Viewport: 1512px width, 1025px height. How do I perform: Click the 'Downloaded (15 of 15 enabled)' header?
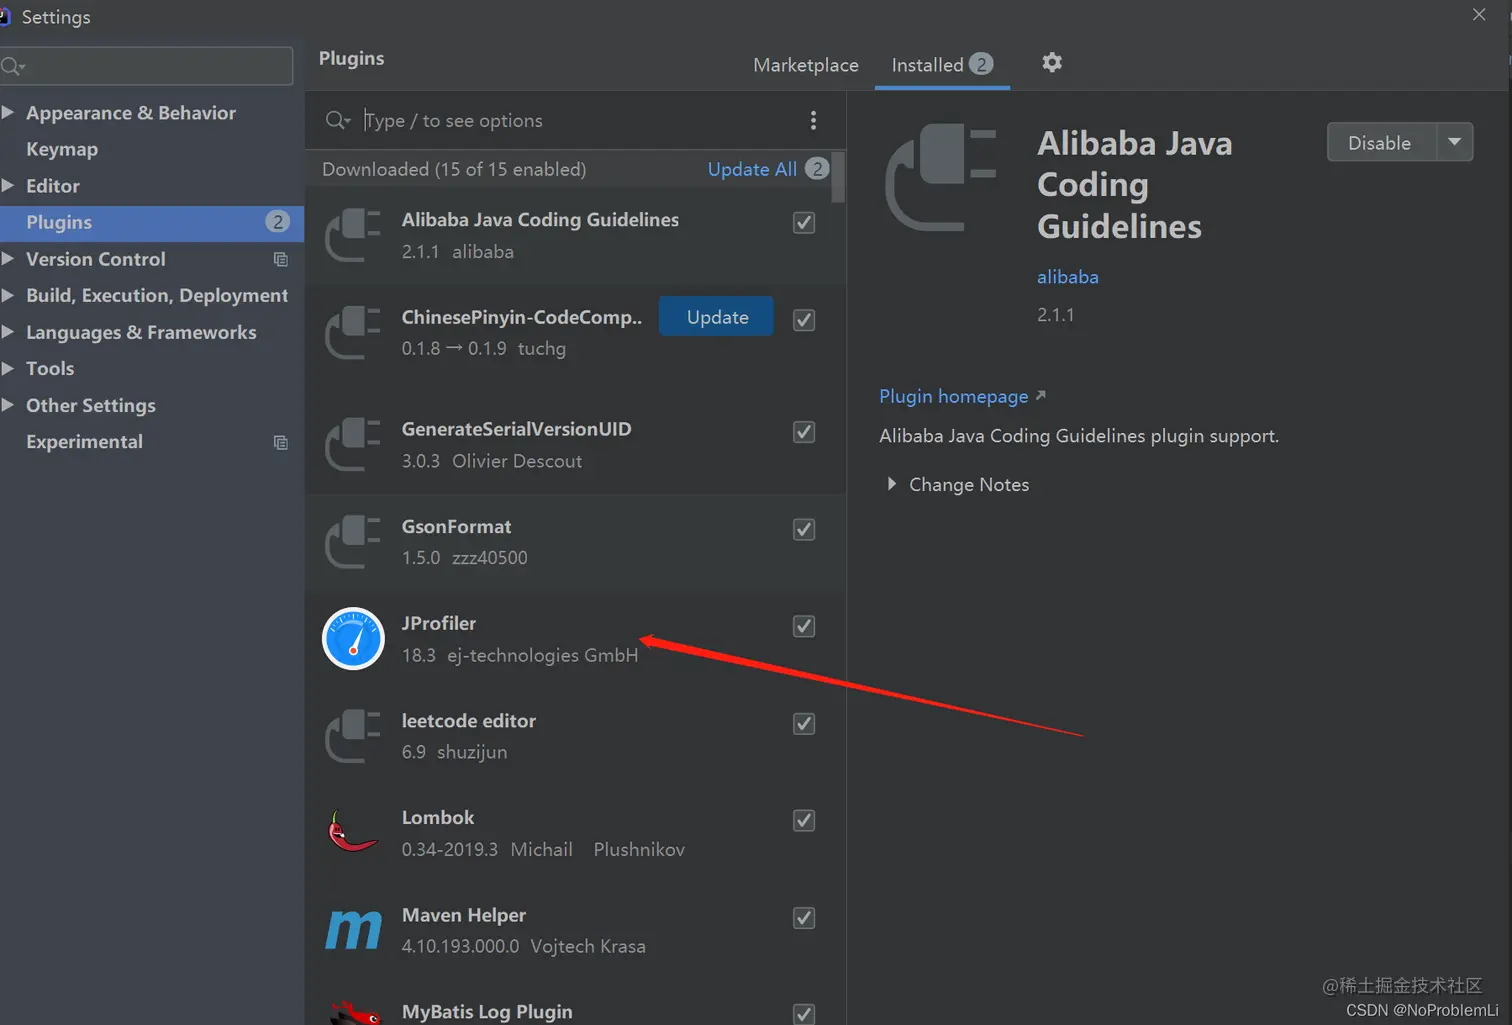click(454, 169)
